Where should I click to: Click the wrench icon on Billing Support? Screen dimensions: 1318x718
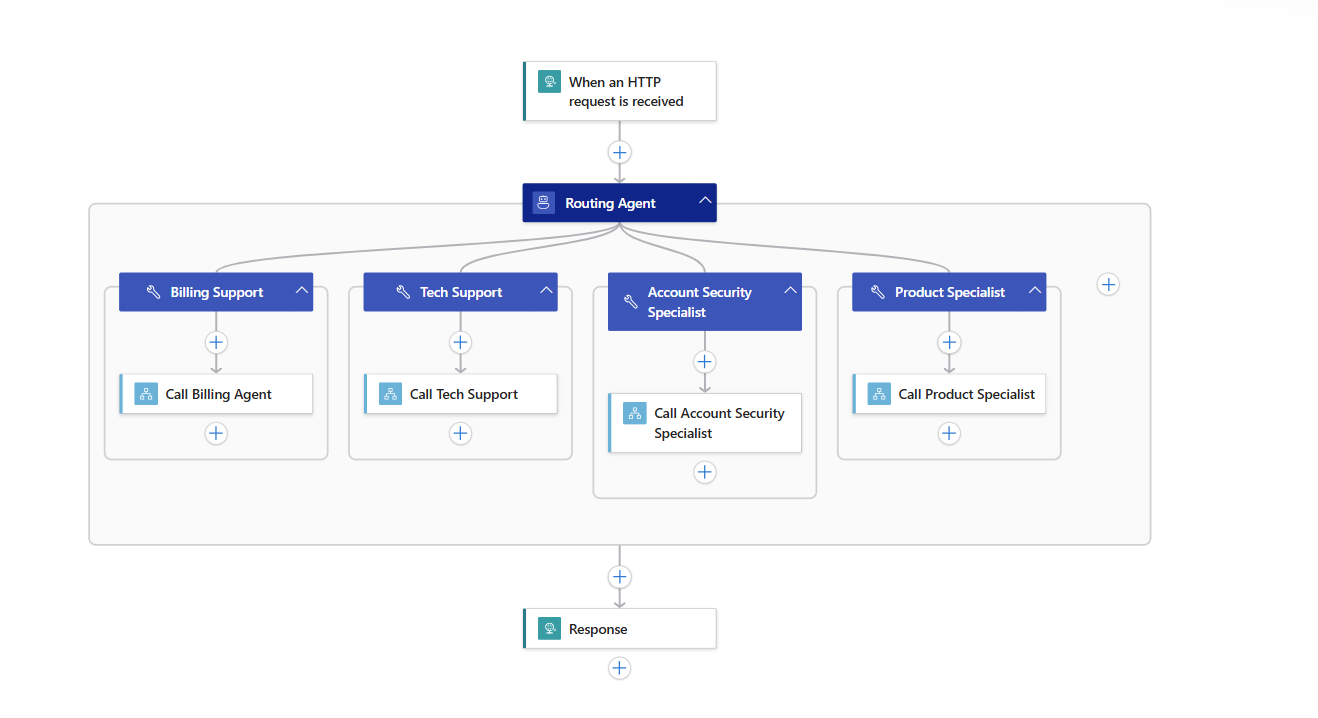tap(153, 291)
